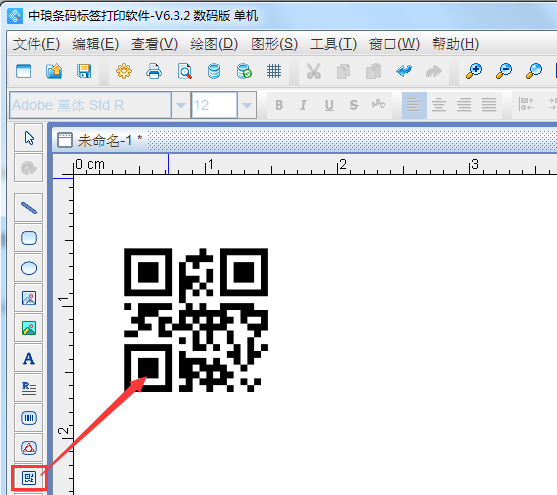Expand the font size dropdown
This screenshot has width=557, height=495.
click(247, 105)
